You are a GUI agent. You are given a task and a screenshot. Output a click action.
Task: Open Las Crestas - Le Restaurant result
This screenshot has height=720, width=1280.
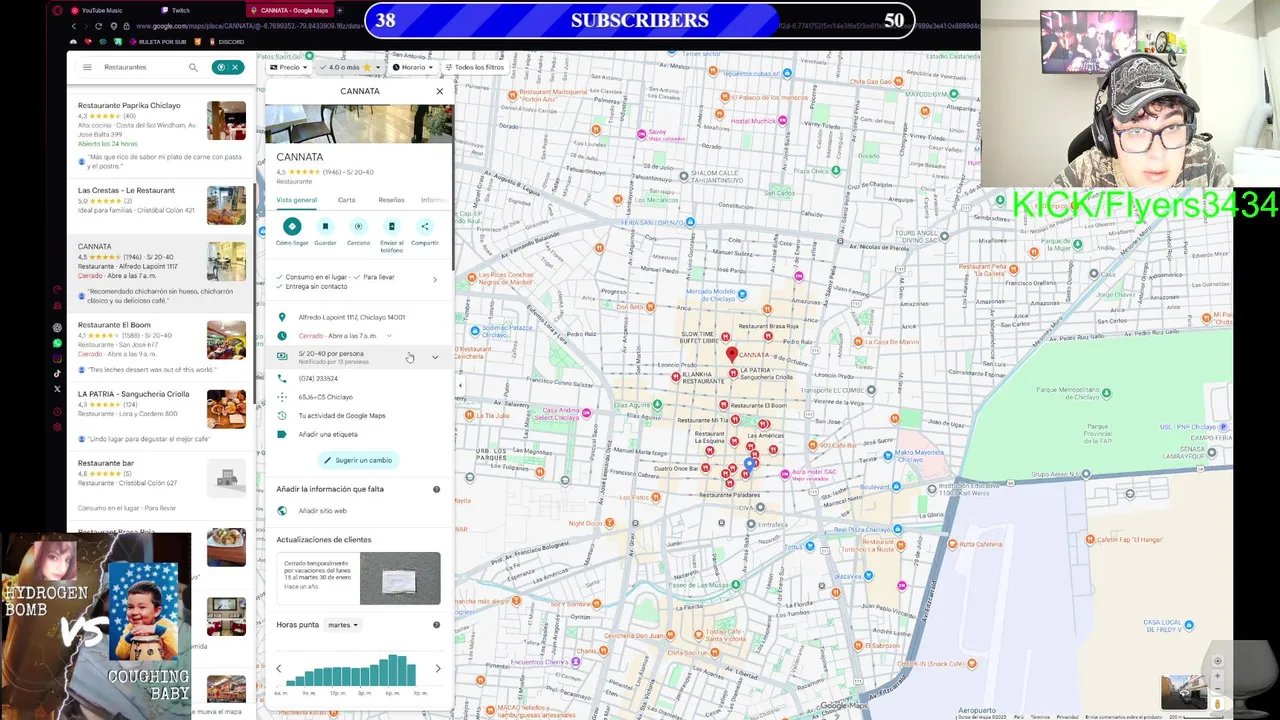click(x=126, y=190)
